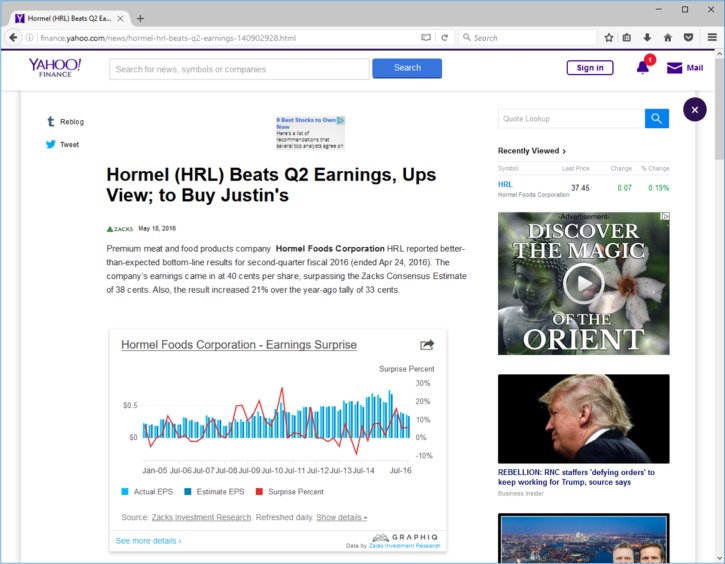
Task: Click AdChoices icon on stocks ad
Action: [x=341, y=120]
